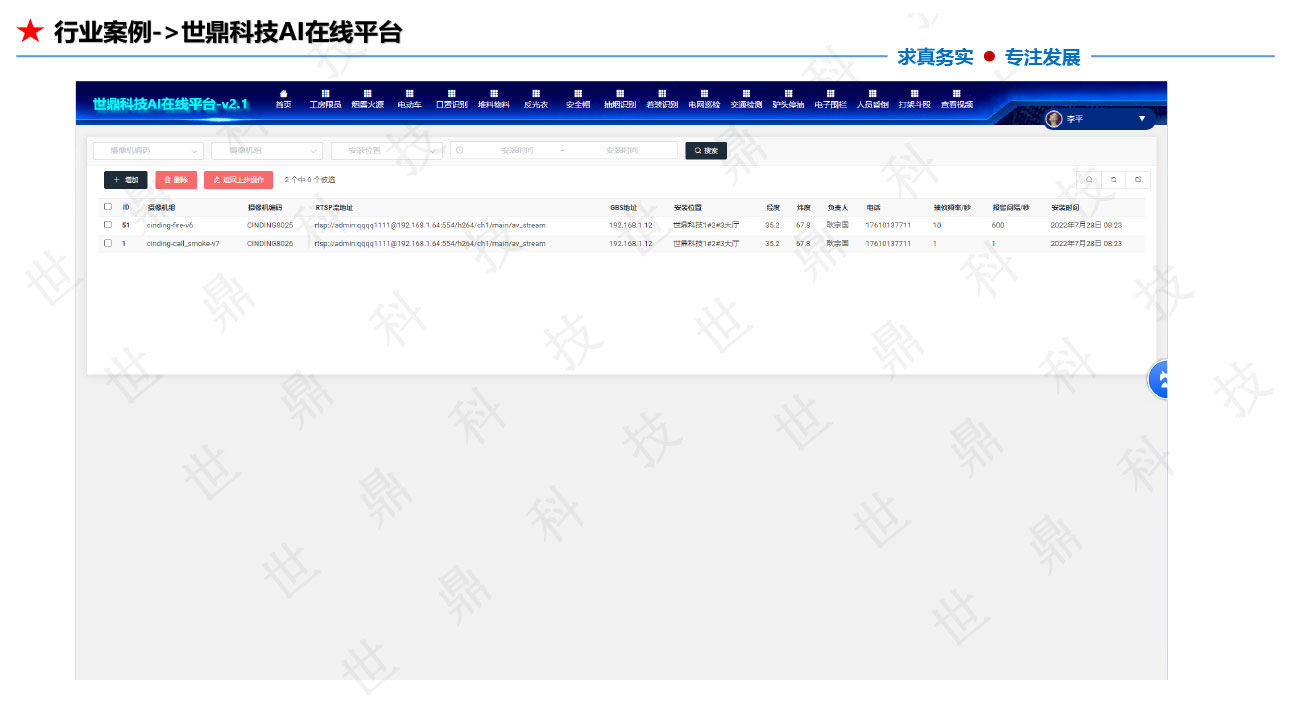Go to the 首页 home tab
Screen dimensions: 1300x710
coord(283,101)
